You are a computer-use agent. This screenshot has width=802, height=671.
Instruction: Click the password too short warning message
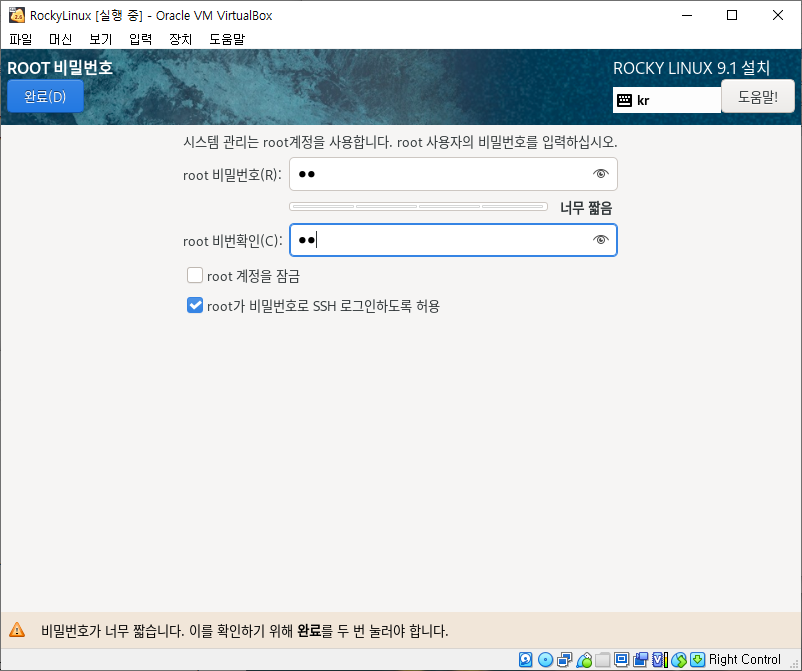pos(244,631)
